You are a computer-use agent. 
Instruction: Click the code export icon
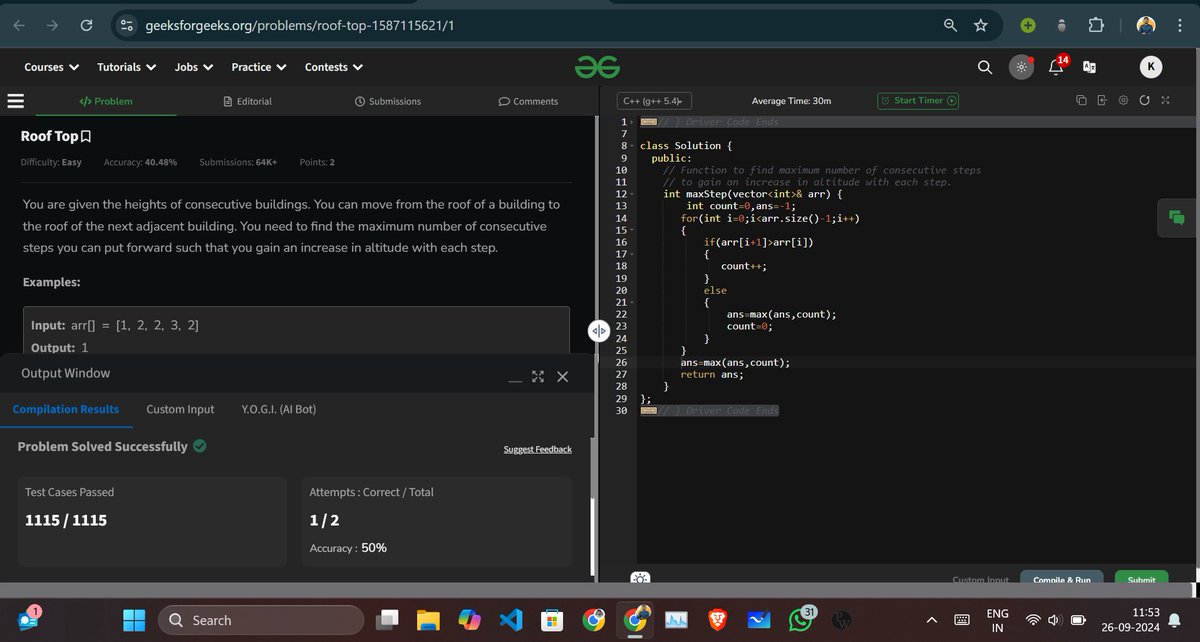[1102, 101]
